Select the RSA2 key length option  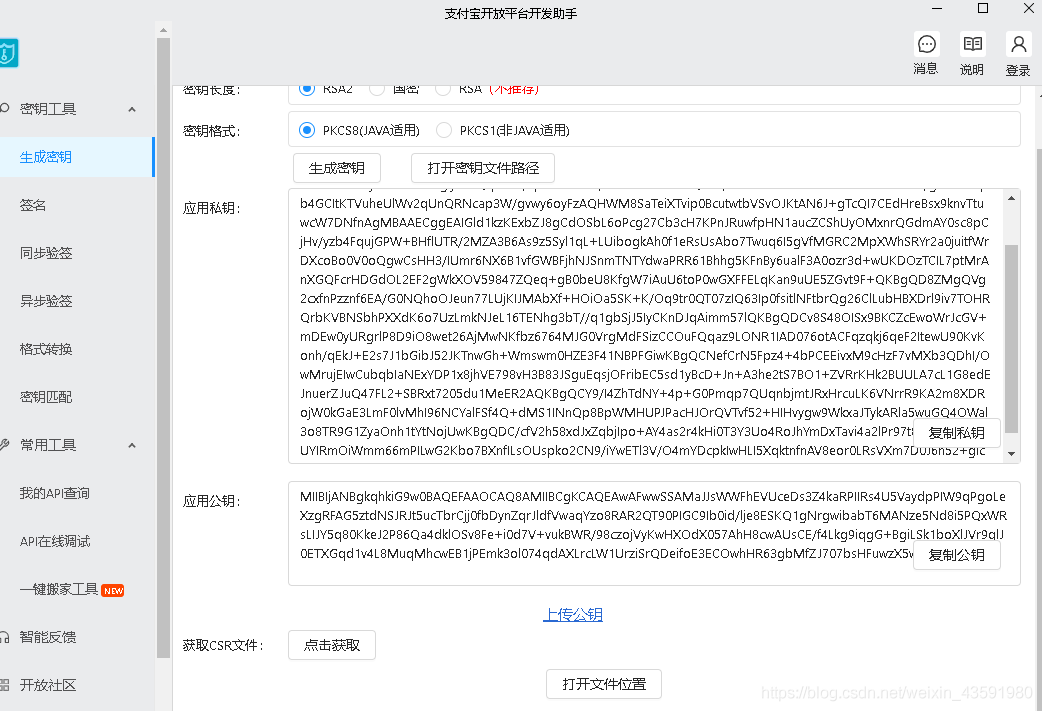(x=307, y=89)
